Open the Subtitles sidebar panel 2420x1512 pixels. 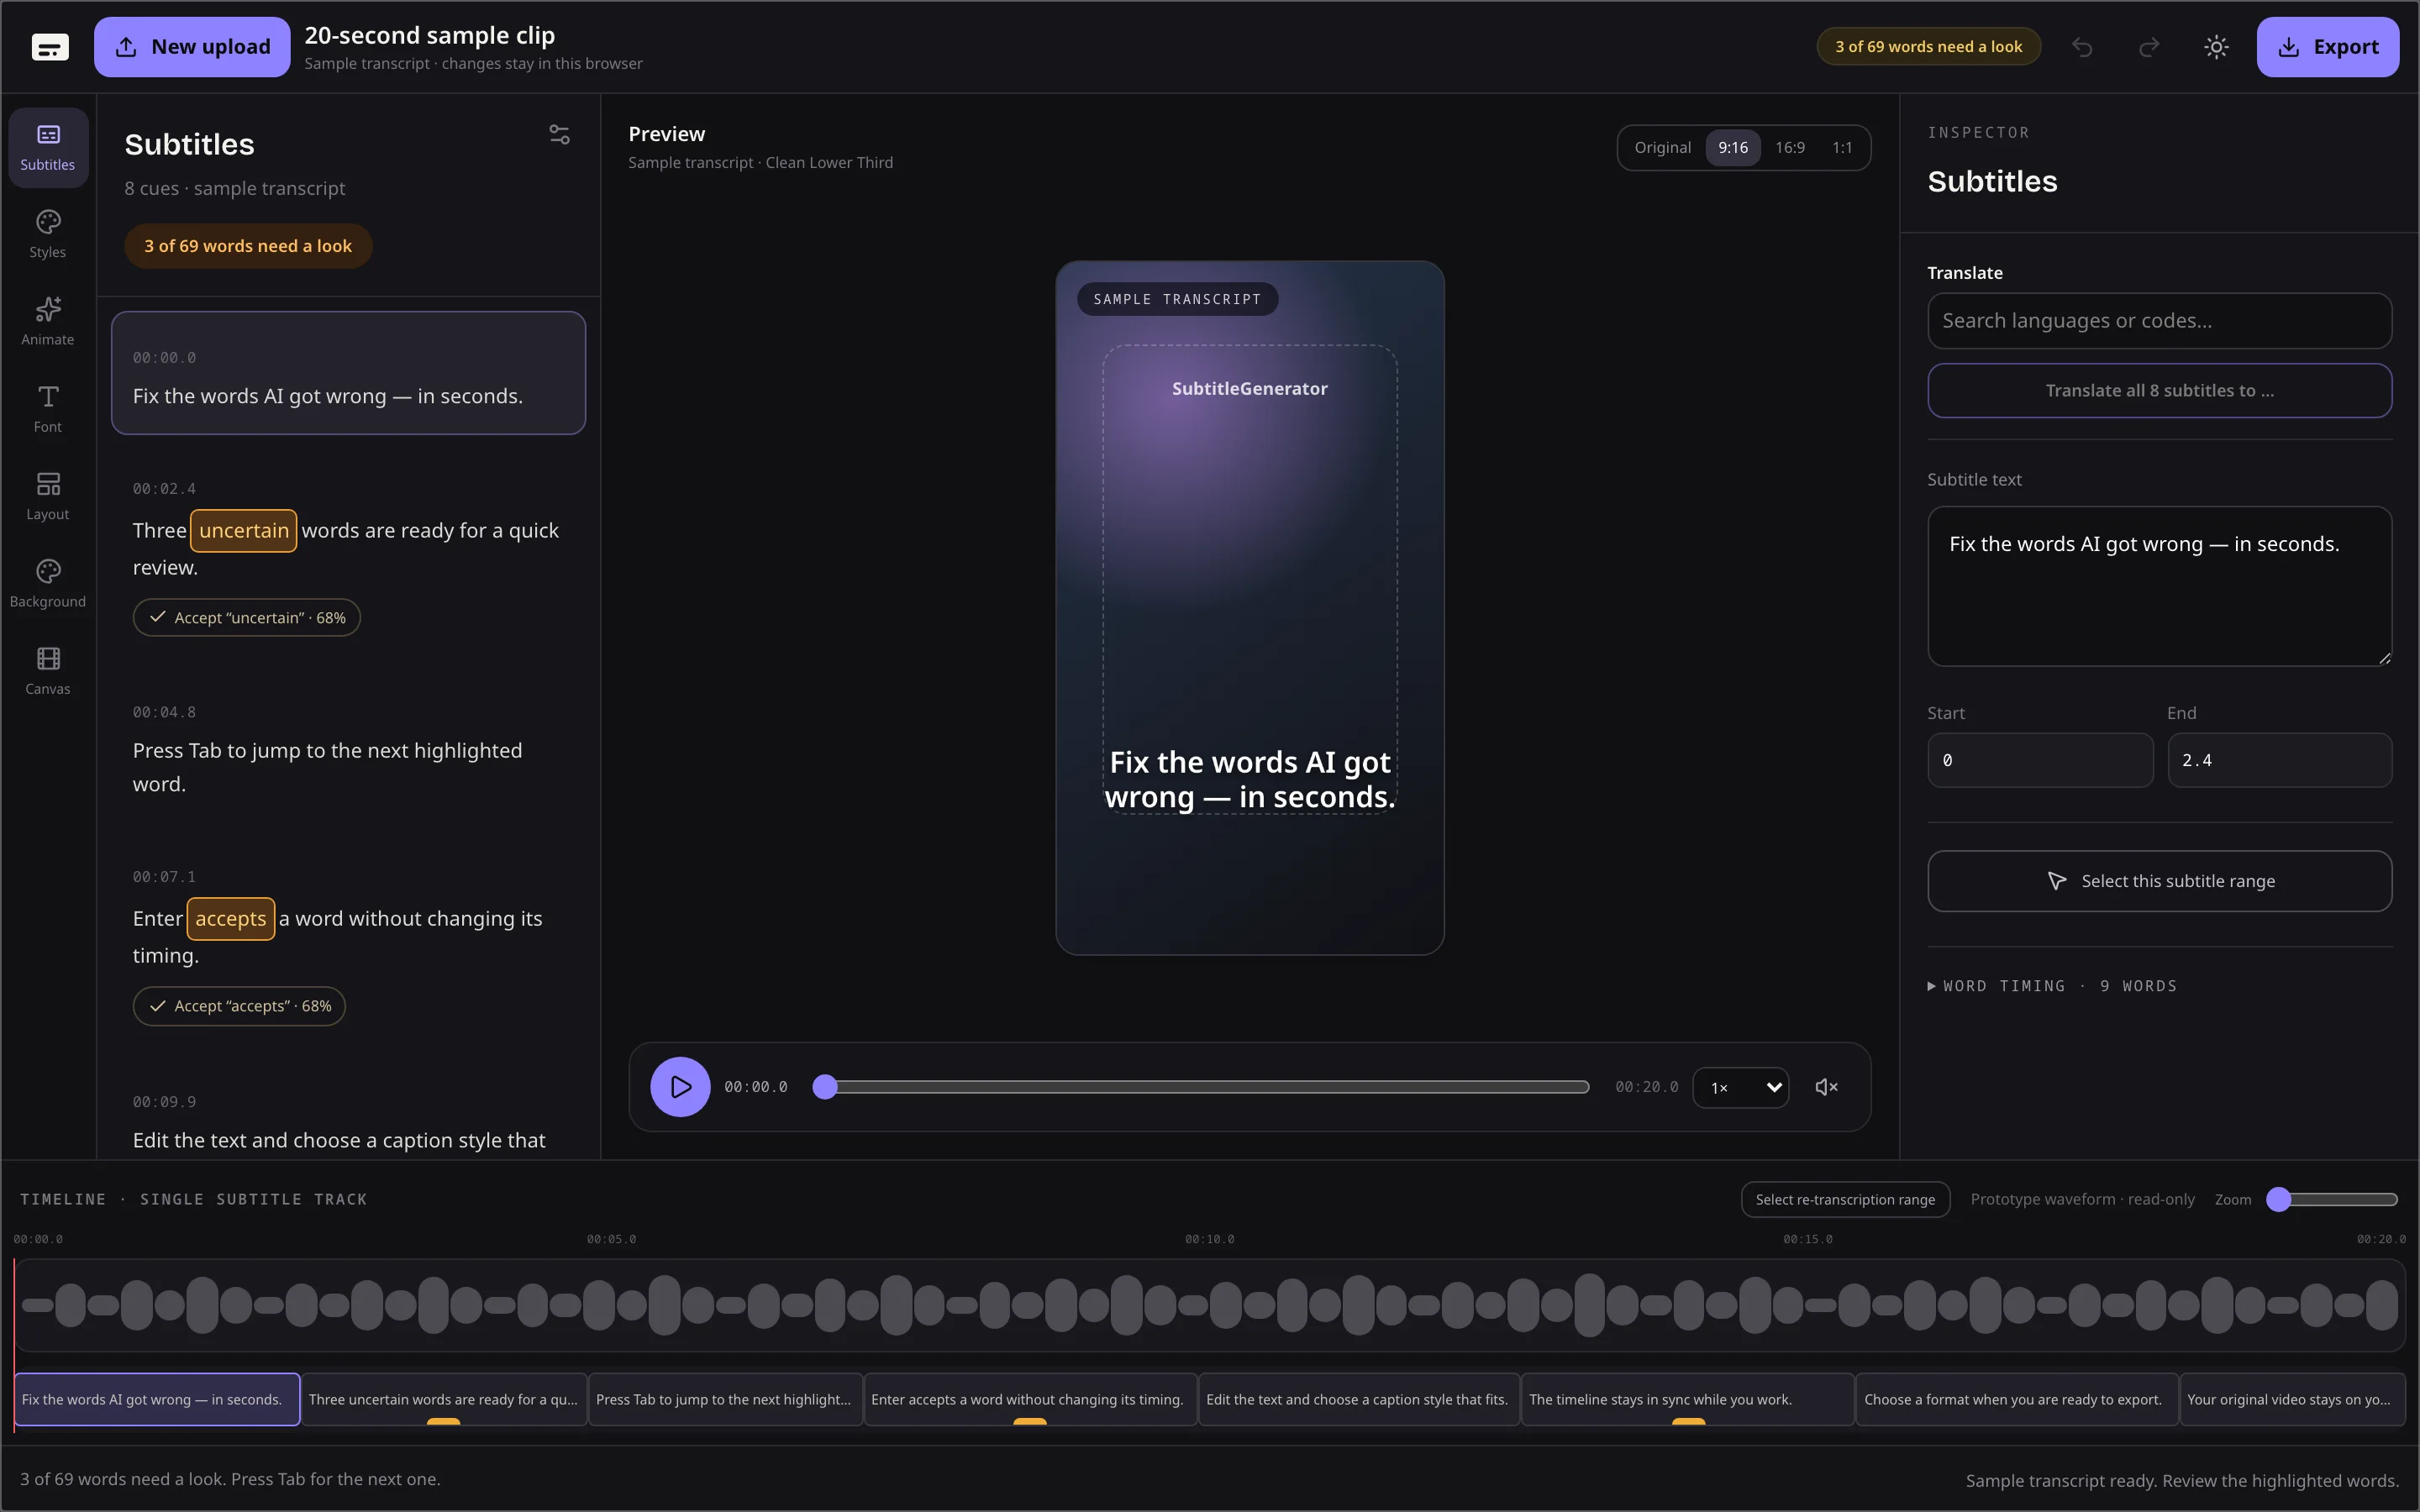pos(48,148)
